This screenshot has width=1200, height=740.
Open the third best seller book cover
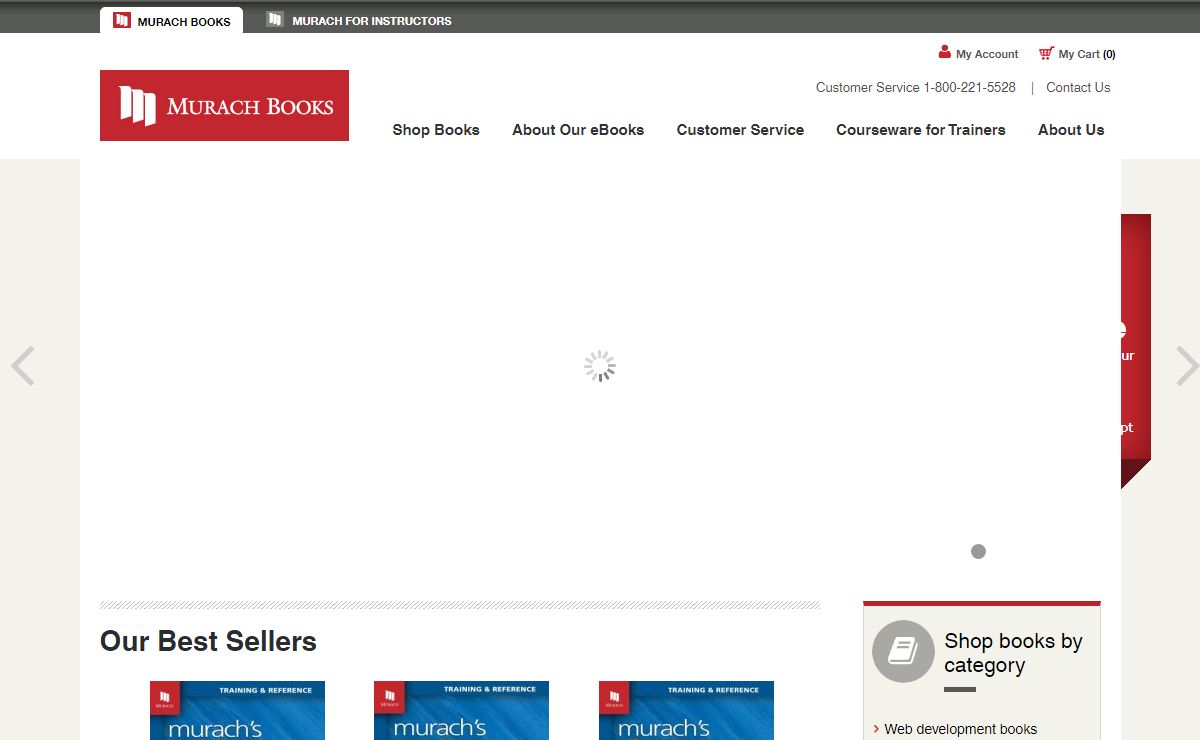click(x=686, y=711)
